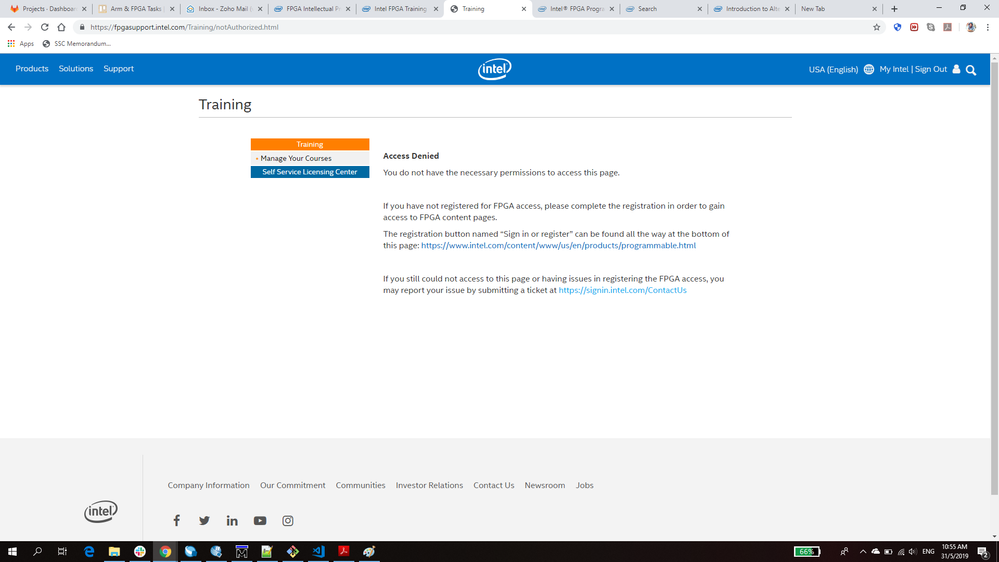Click Sign Out in the header
999x562 pixels.
click(x=931, y=69)
